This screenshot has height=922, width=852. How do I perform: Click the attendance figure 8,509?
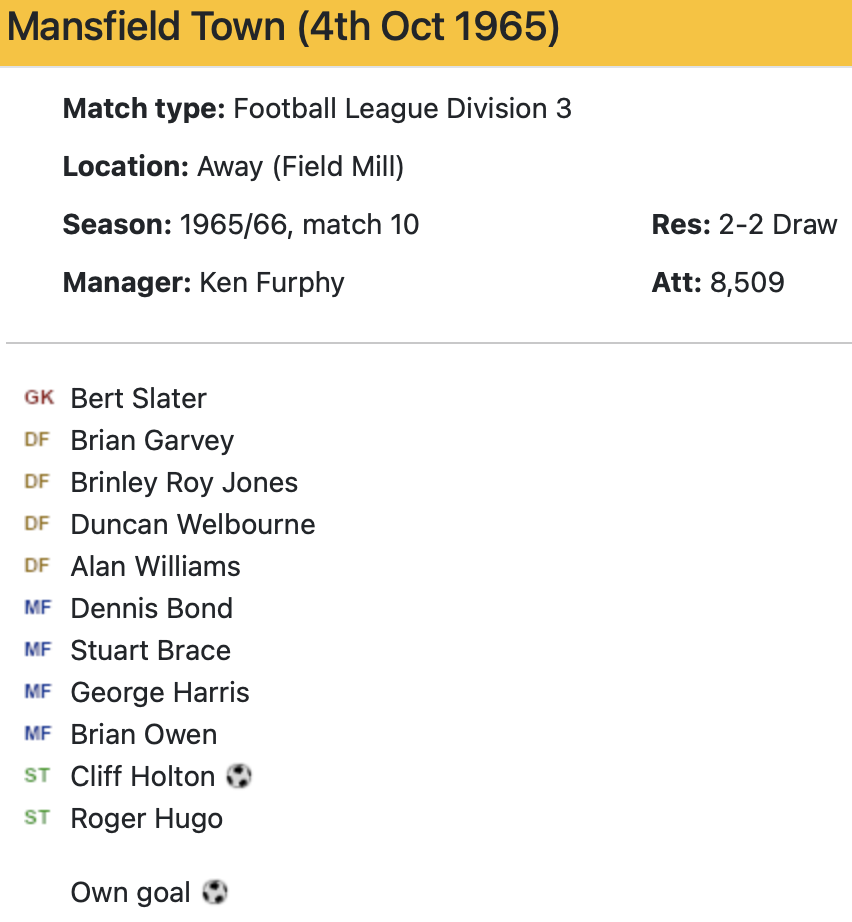[746, 282]
